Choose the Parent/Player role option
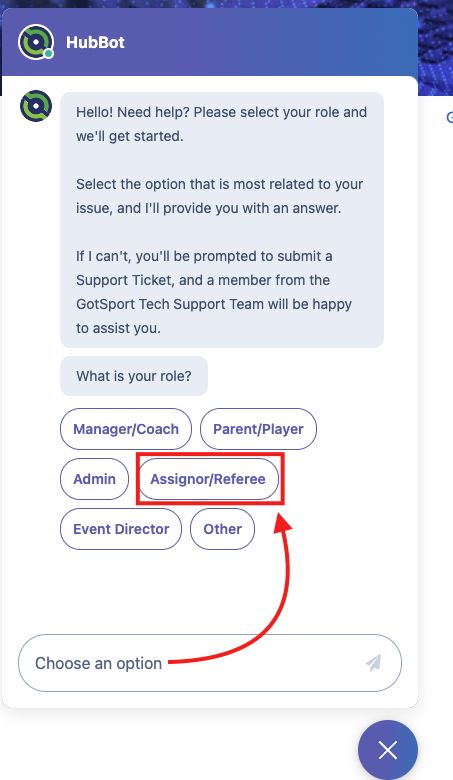Screen dimensions: 453x780 click(258, 429)
